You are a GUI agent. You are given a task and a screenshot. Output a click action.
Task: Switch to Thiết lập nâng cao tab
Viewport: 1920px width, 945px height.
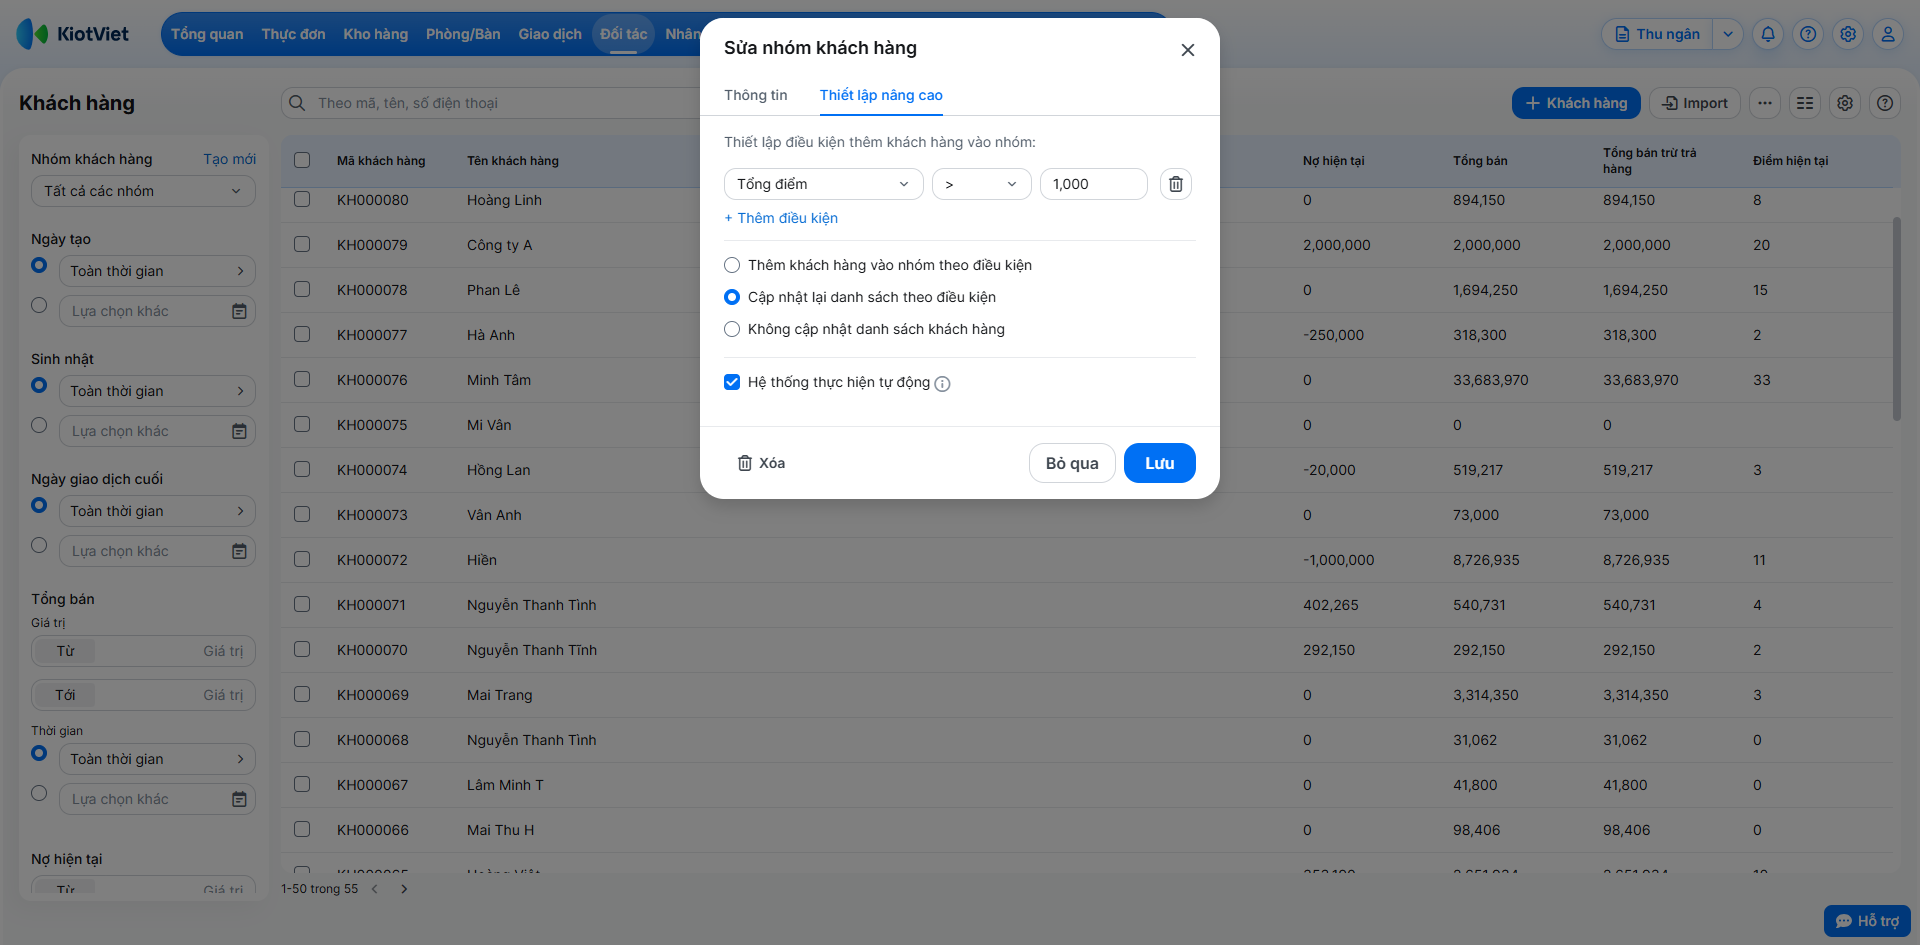(881, 95)
